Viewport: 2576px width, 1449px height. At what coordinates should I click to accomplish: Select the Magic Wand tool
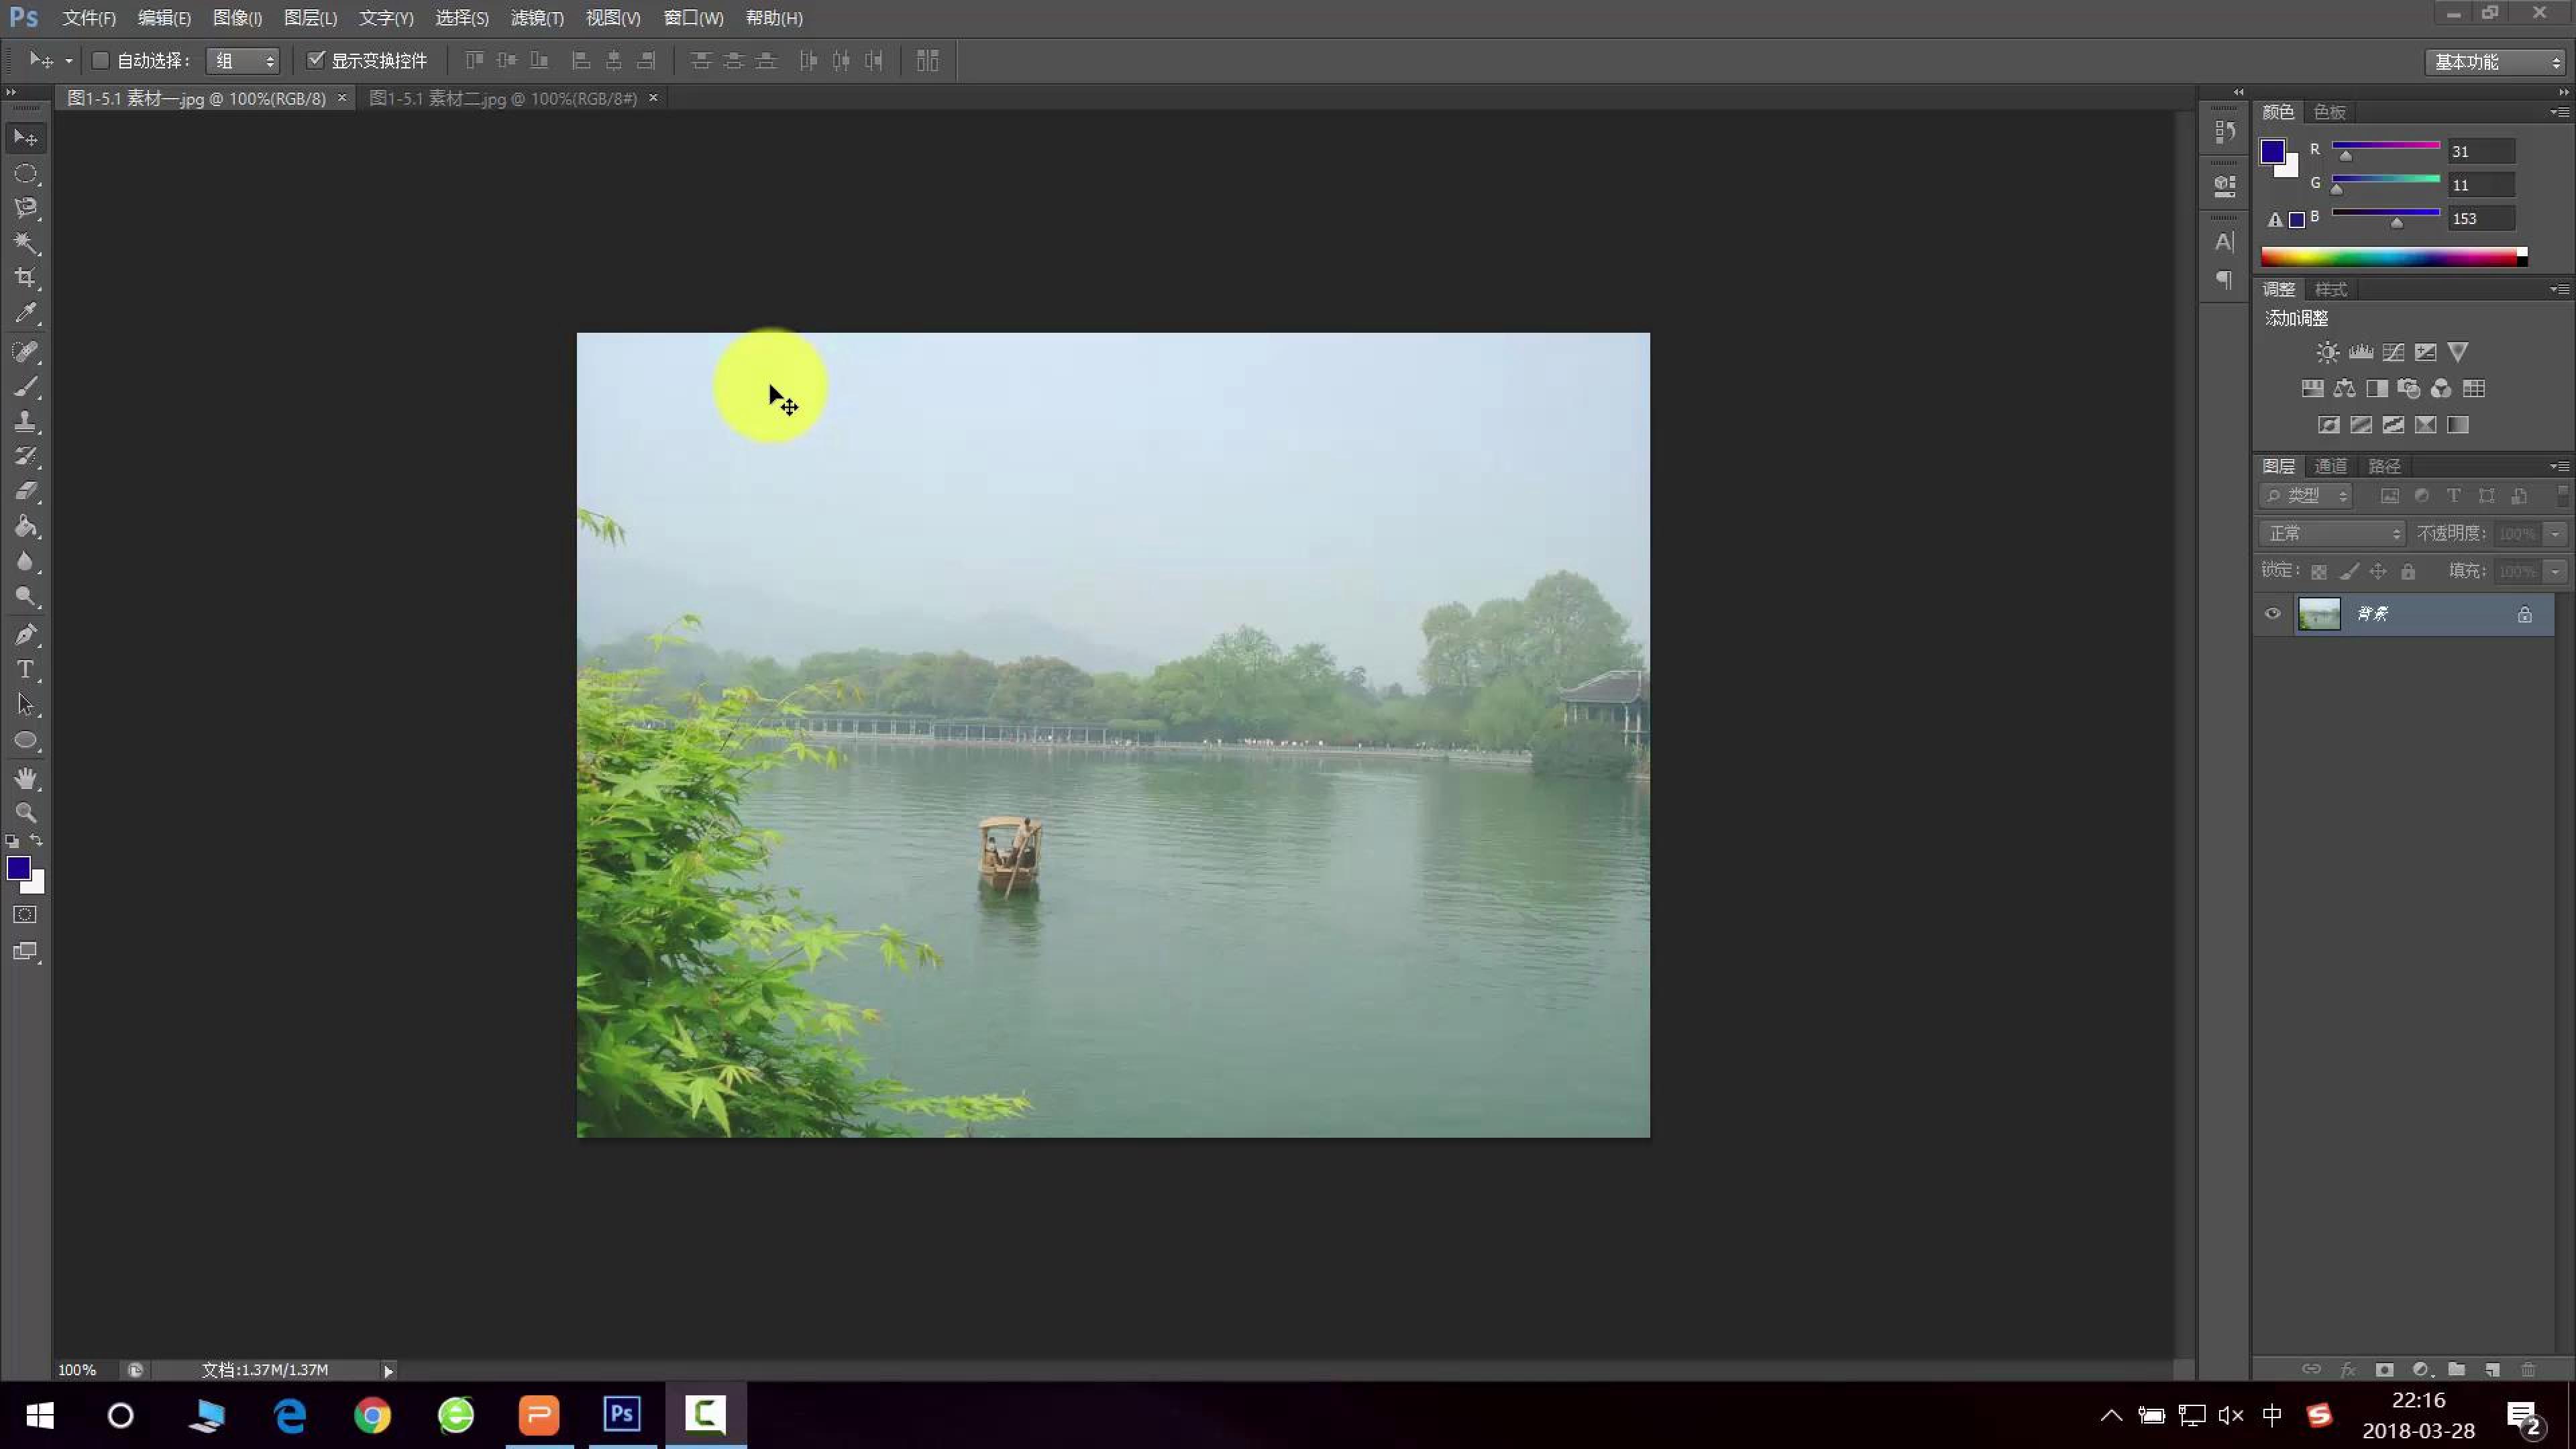[26, 243]
